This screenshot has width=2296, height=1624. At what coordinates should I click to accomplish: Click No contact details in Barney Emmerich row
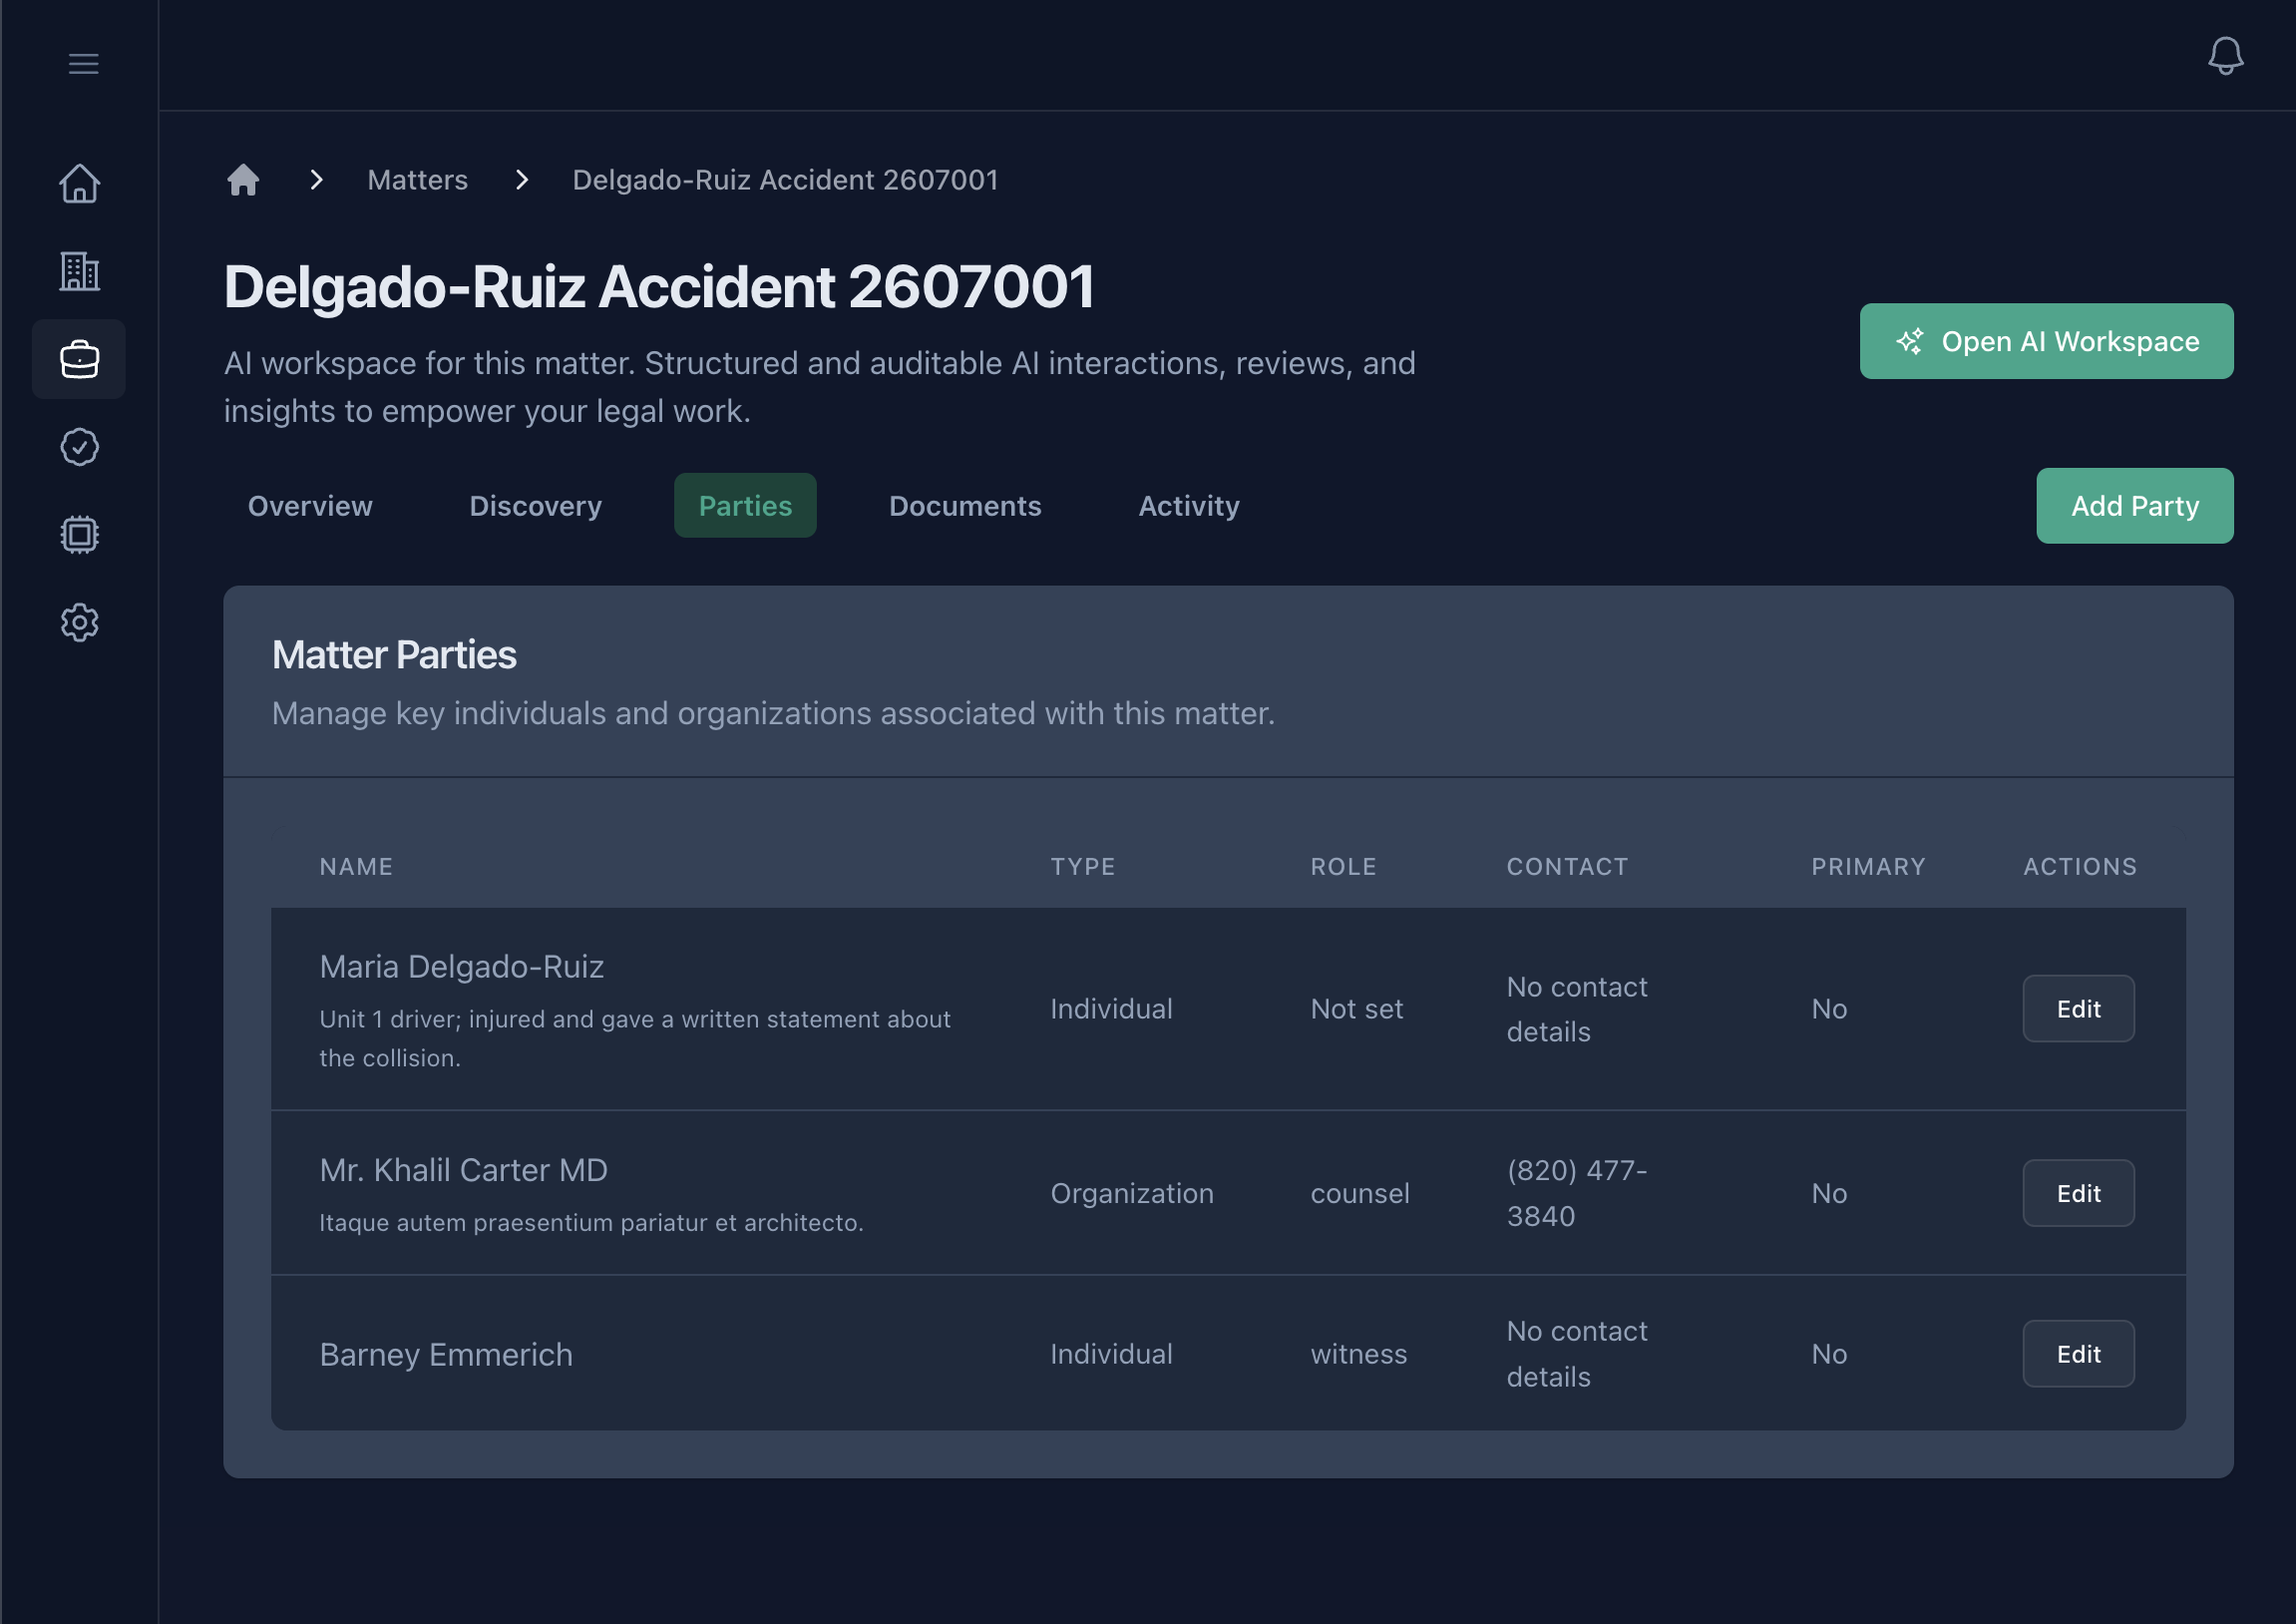click(1577, 1354)
